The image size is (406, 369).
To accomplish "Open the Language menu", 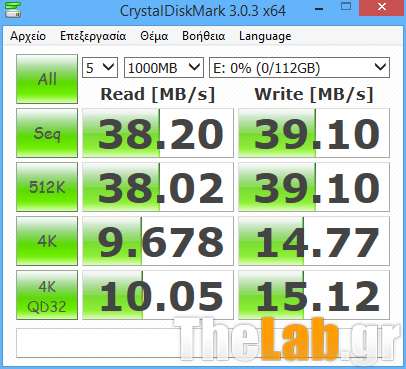I will [x=265, y=36].
